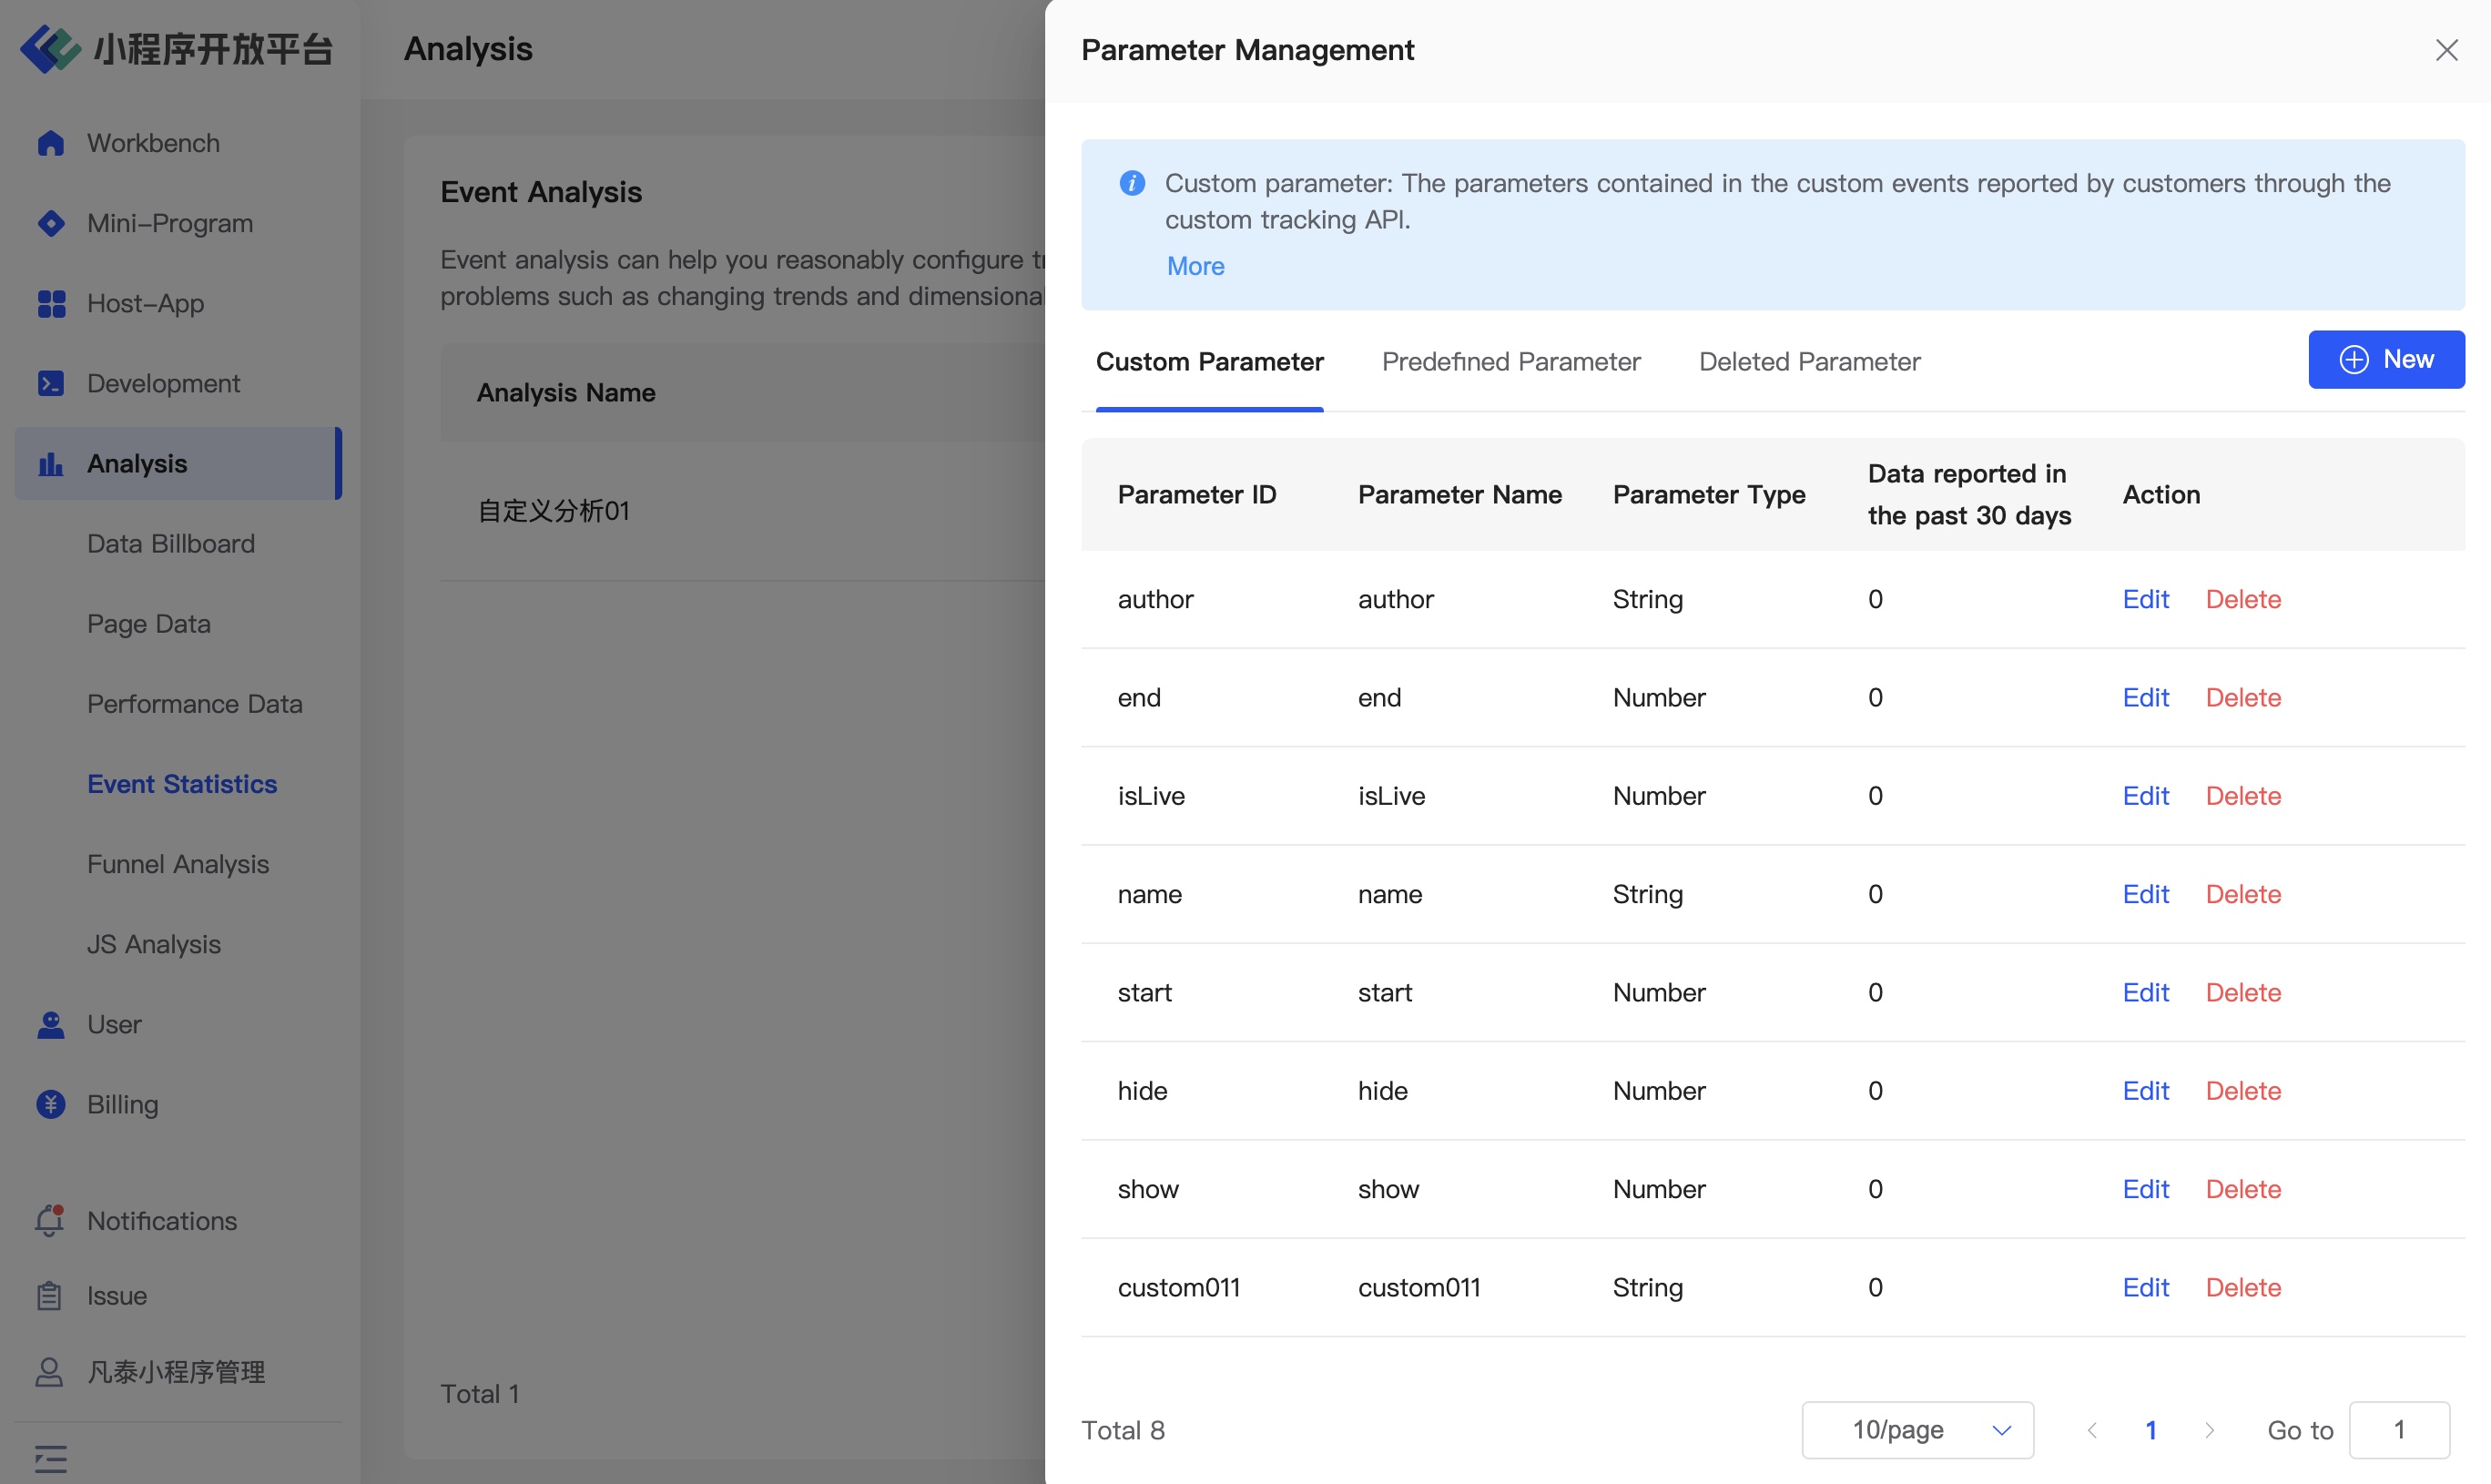The width and height of the screenshot is (2491, 1484).
Task: Open Workbench in the sidebar
Action: click(x=178, y=143)
